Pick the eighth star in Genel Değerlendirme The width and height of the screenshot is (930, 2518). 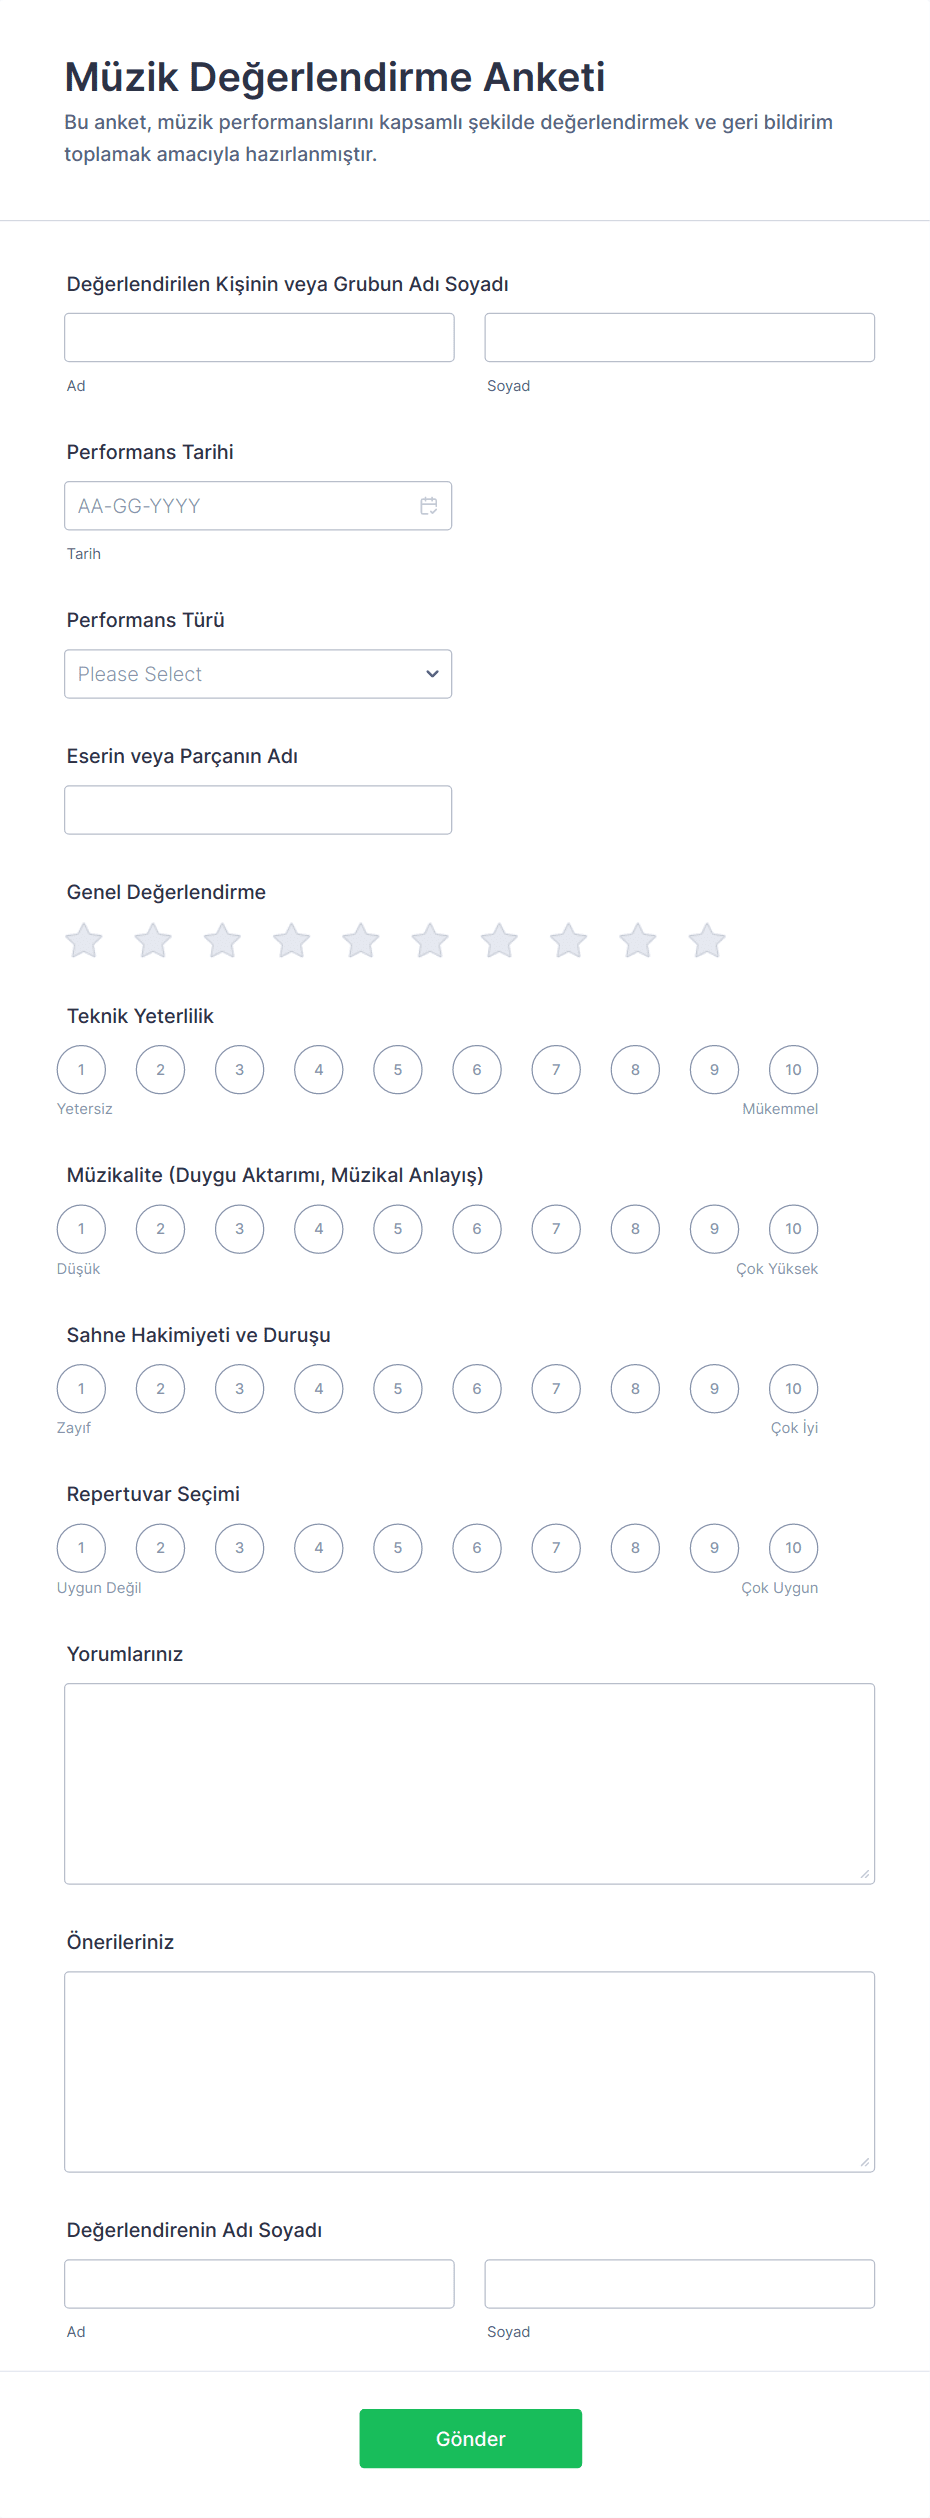click(x=568, y=941)
